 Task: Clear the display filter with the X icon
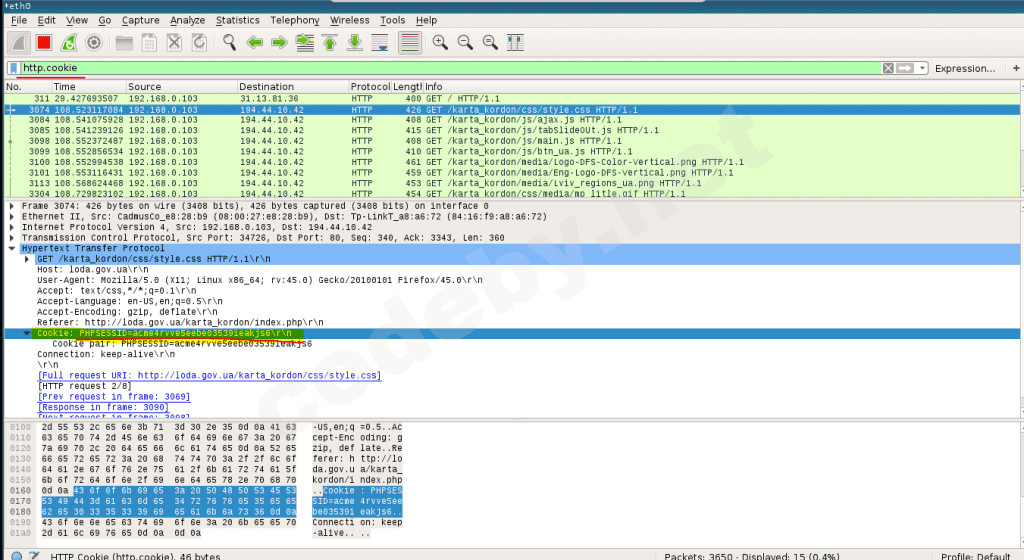887,68
